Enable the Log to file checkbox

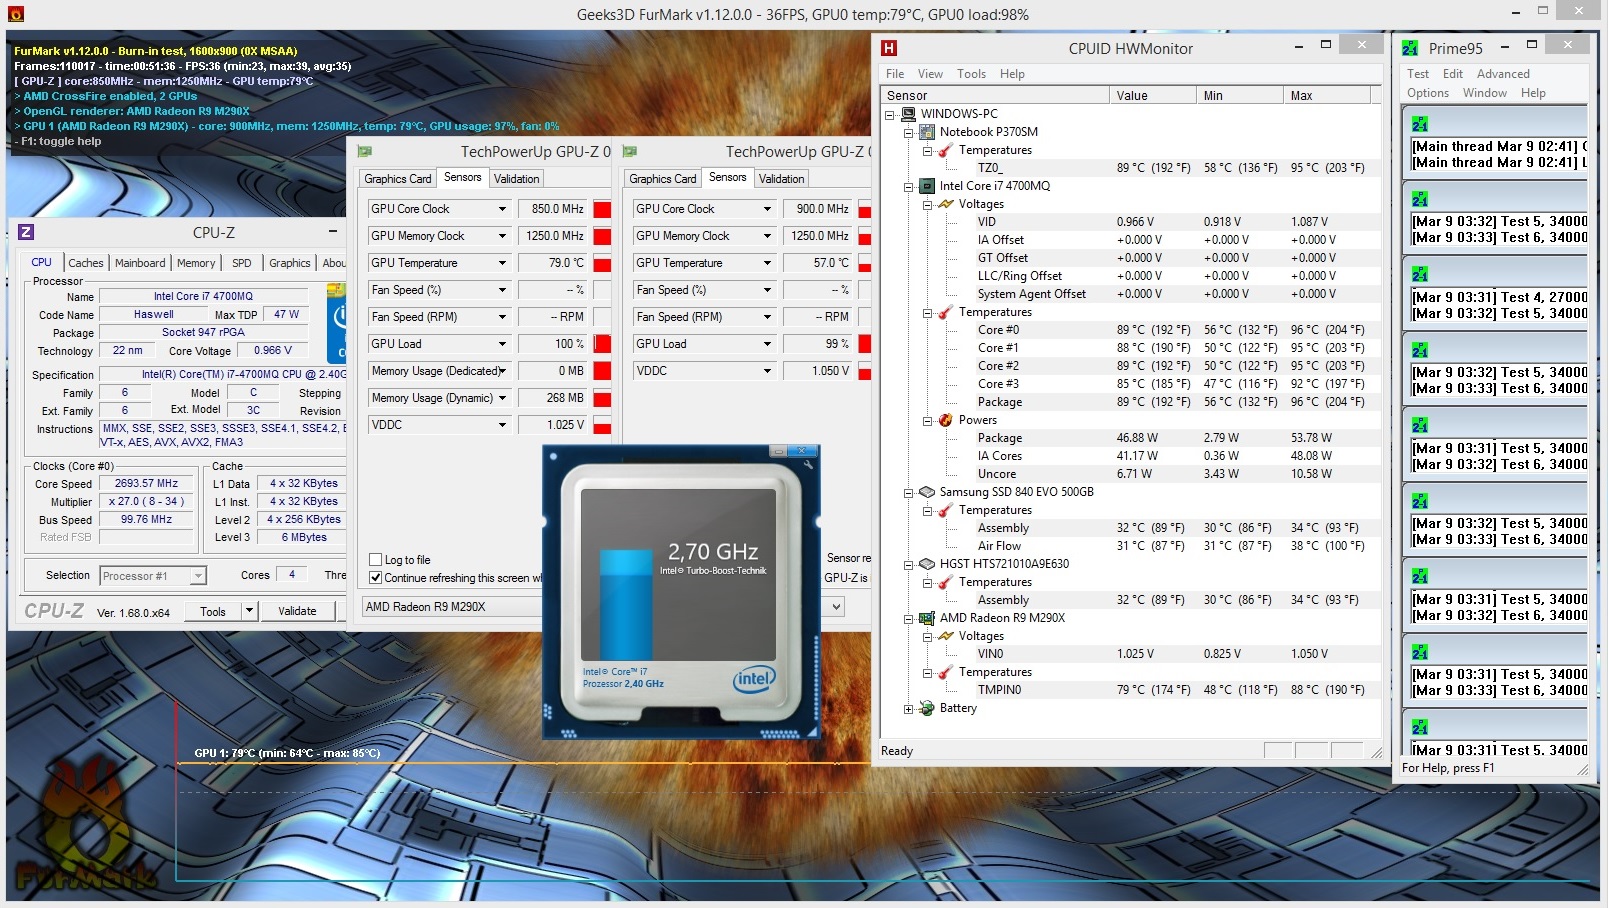click(376, 560)
